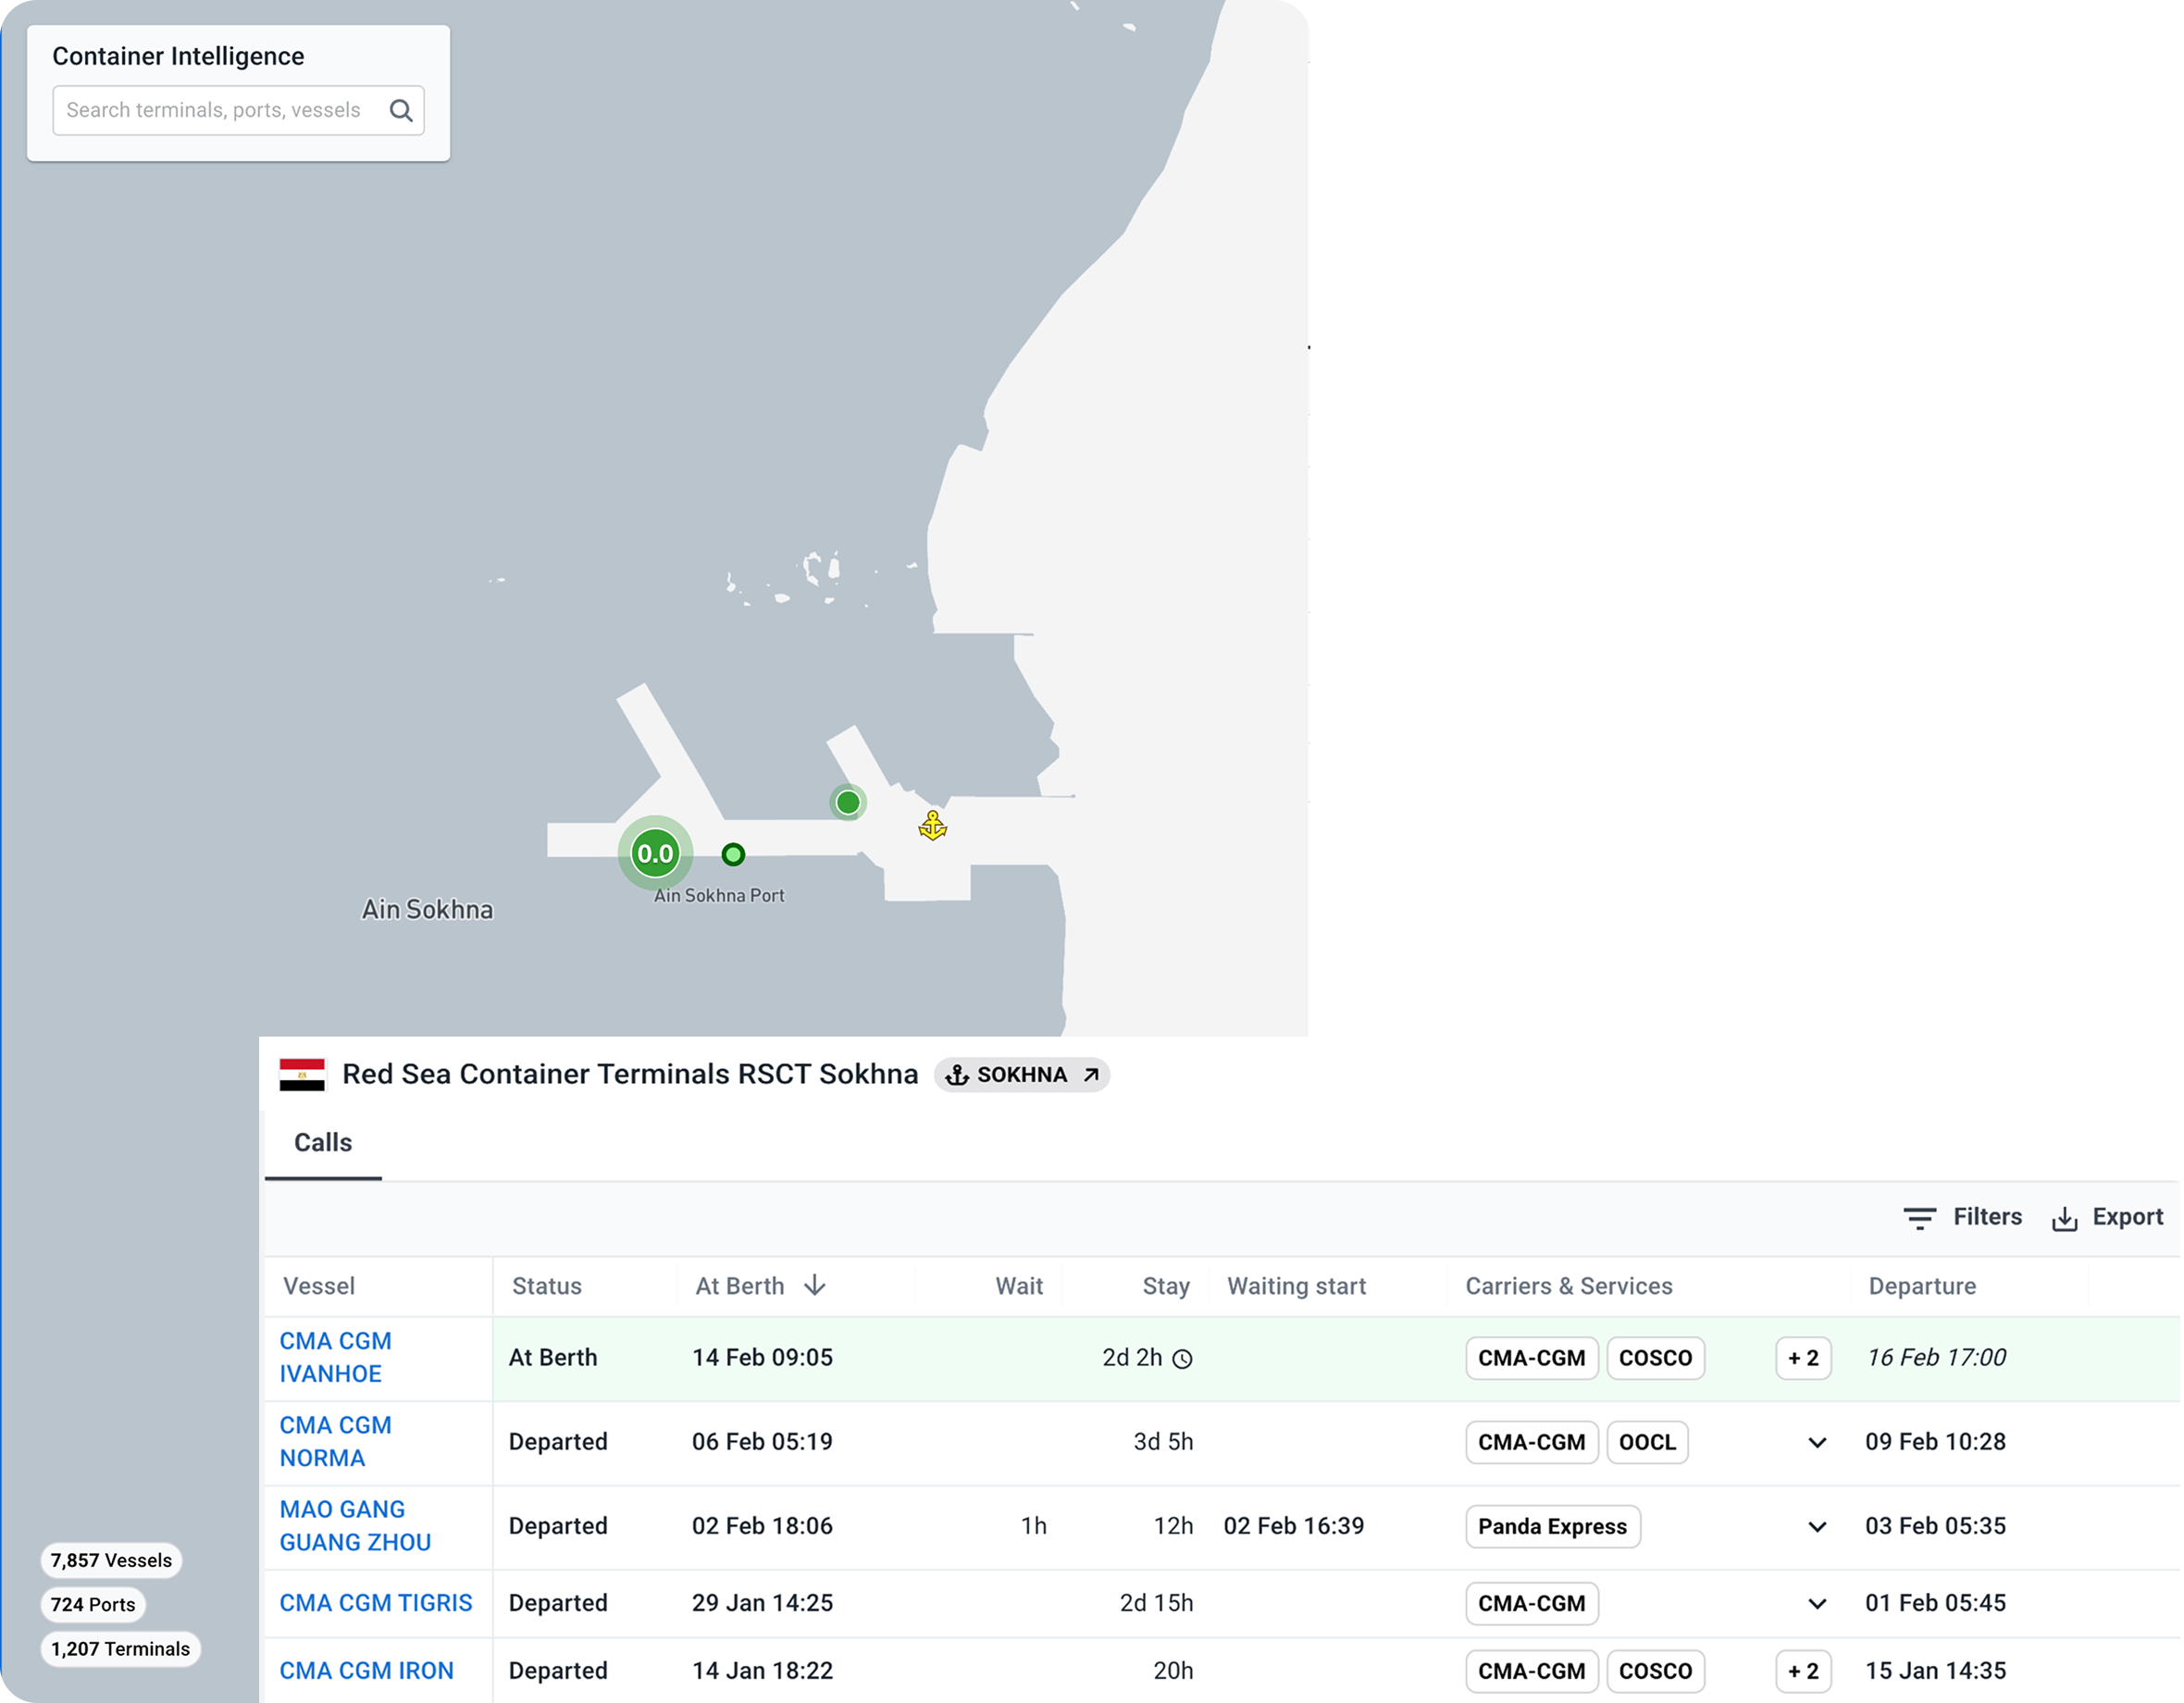Click the 1,207 Terminals counter pill
The width and height of the screenshot is (2184, 1703).
coord(120,1649)
